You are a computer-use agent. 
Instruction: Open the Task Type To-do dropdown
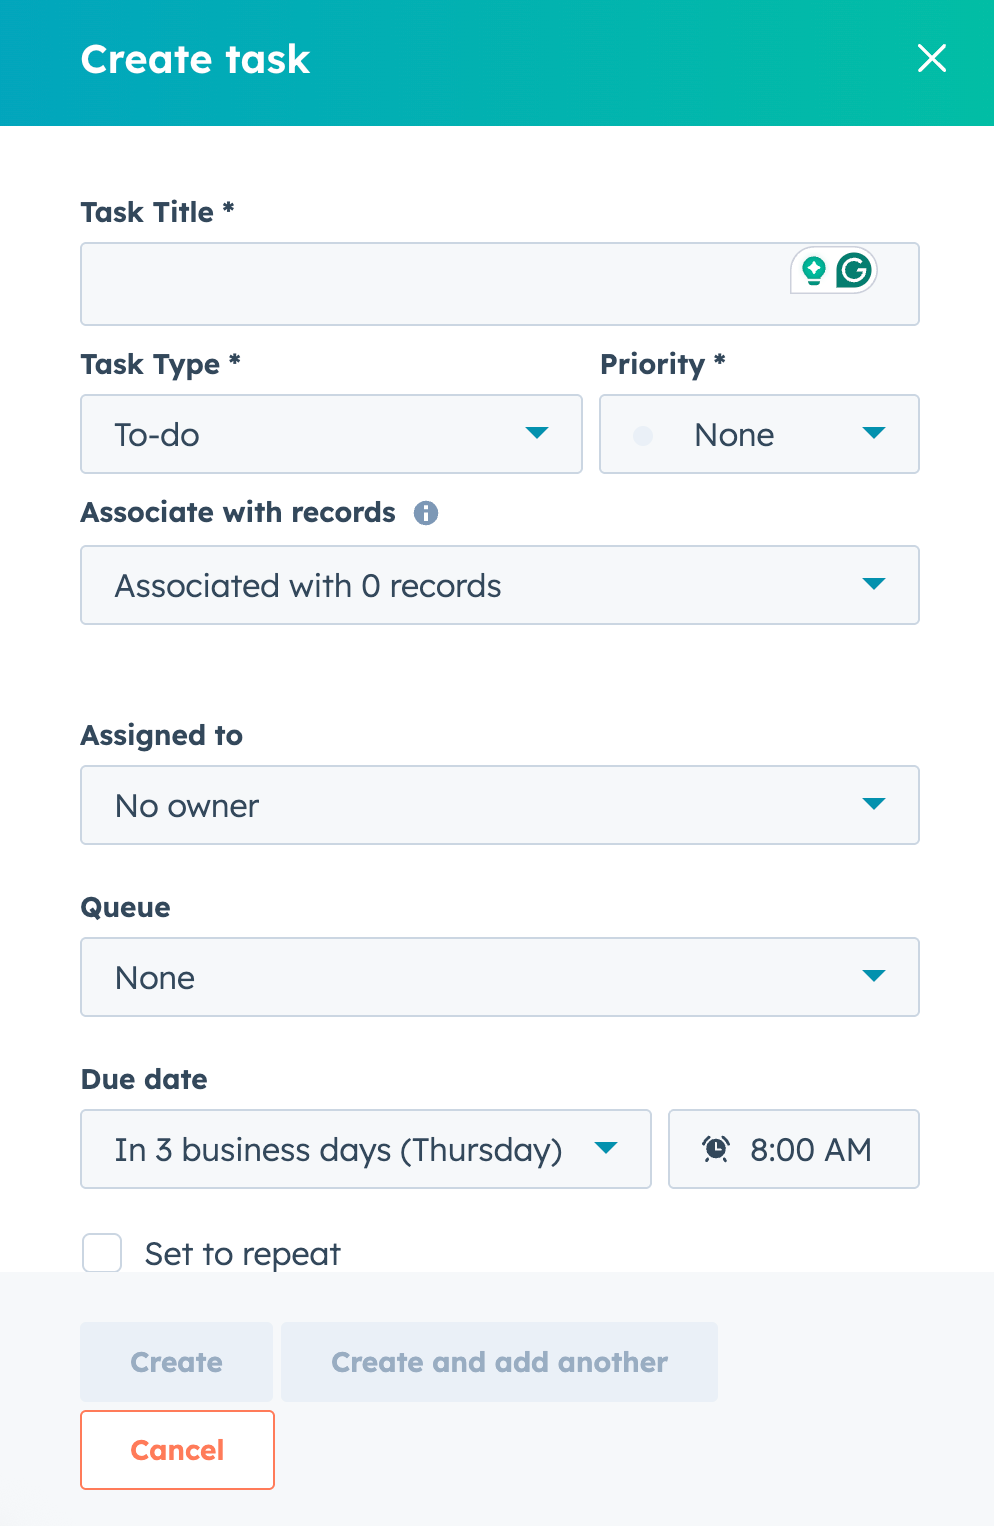(330, 434)
